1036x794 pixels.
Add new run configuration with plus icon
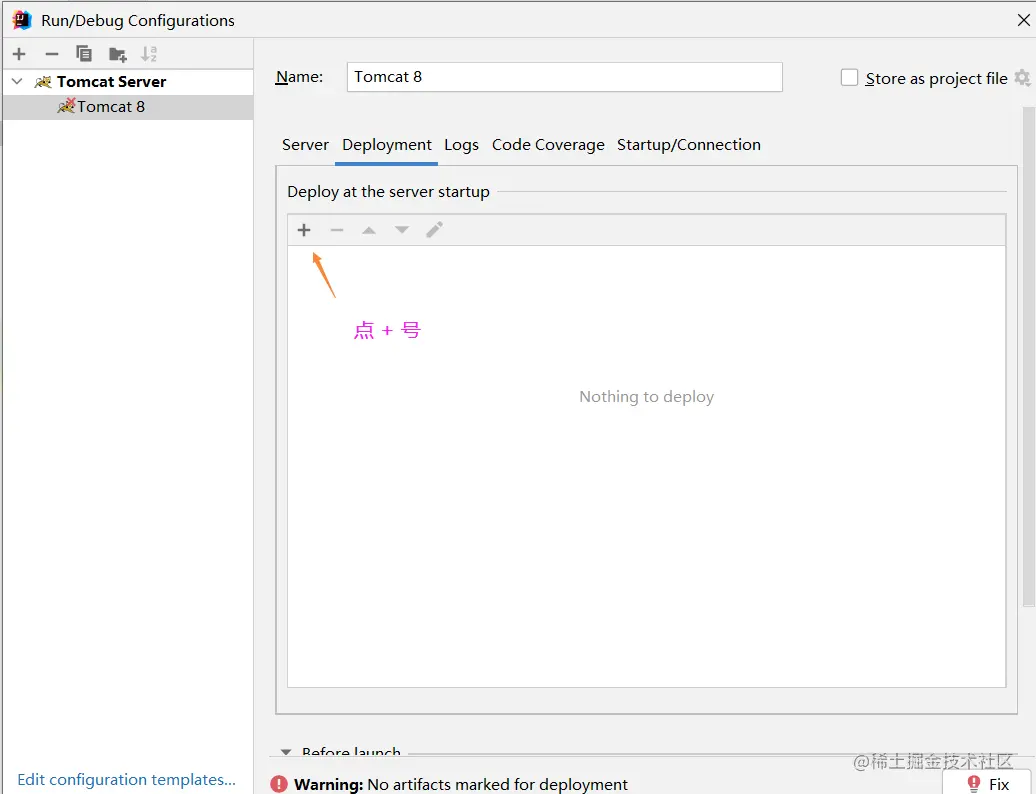click(x=19, y=54)
